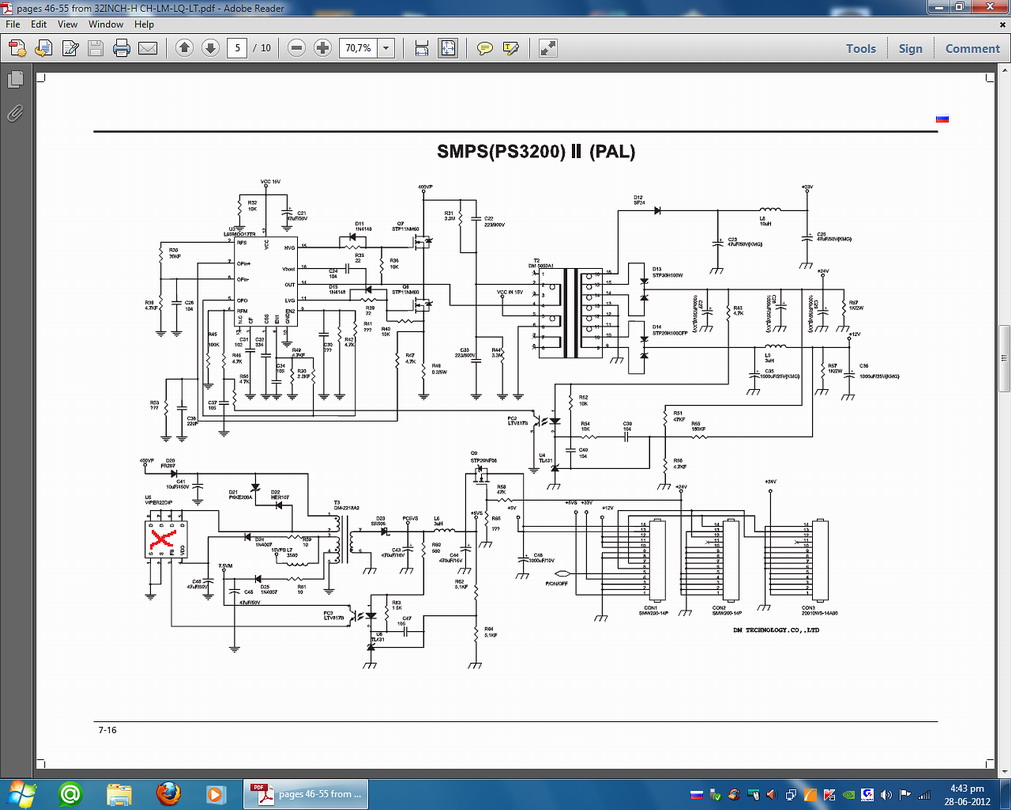Screen dimensions: 1011x810
Task: Click the page number input field
Action: [x=238, y=48]
